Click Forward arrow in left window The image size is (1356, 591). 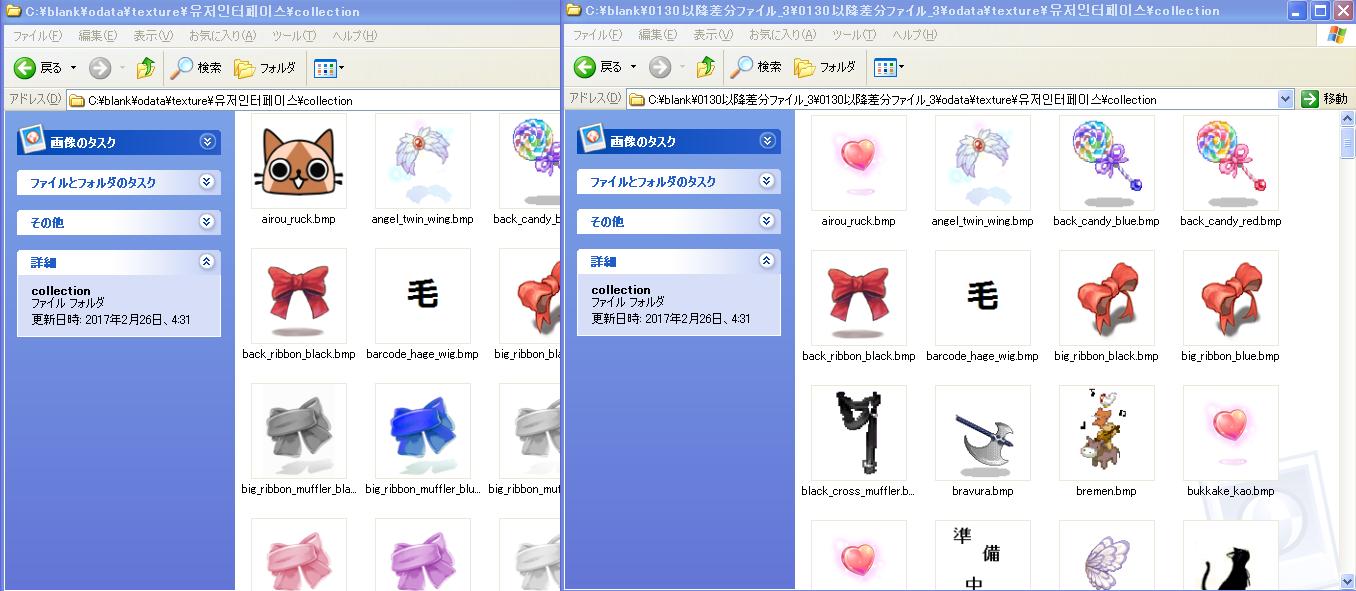click(100, 68)
